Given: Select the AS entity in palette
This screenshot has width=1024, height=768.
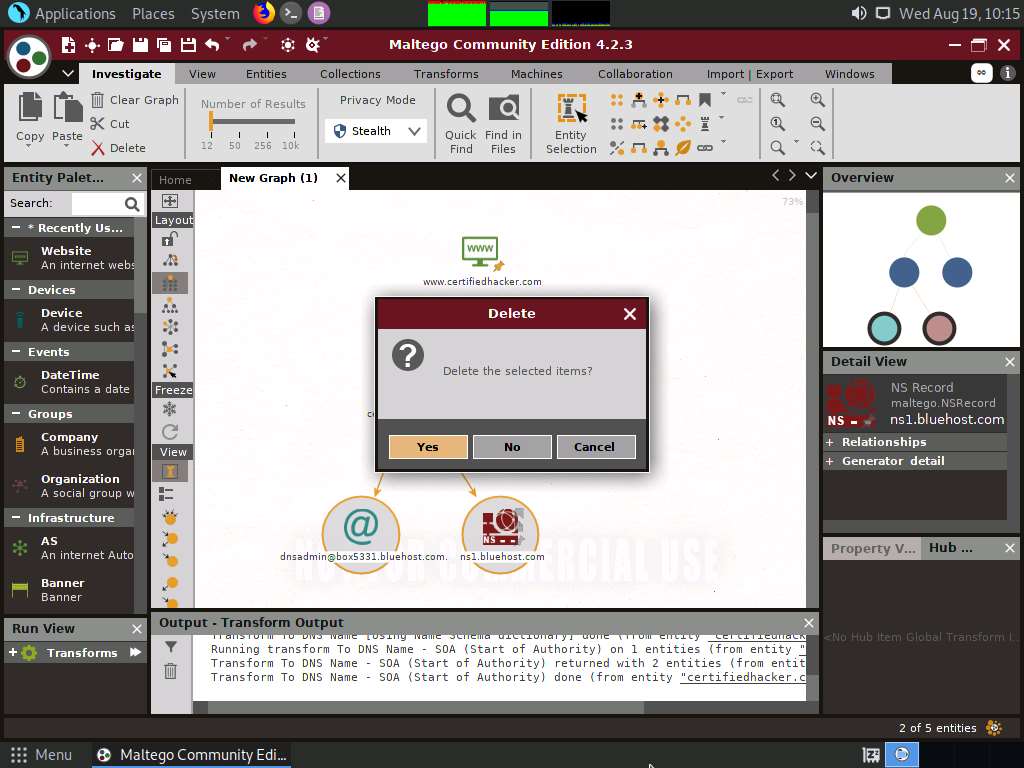Looking at the screenshot, I should (69, 548).
